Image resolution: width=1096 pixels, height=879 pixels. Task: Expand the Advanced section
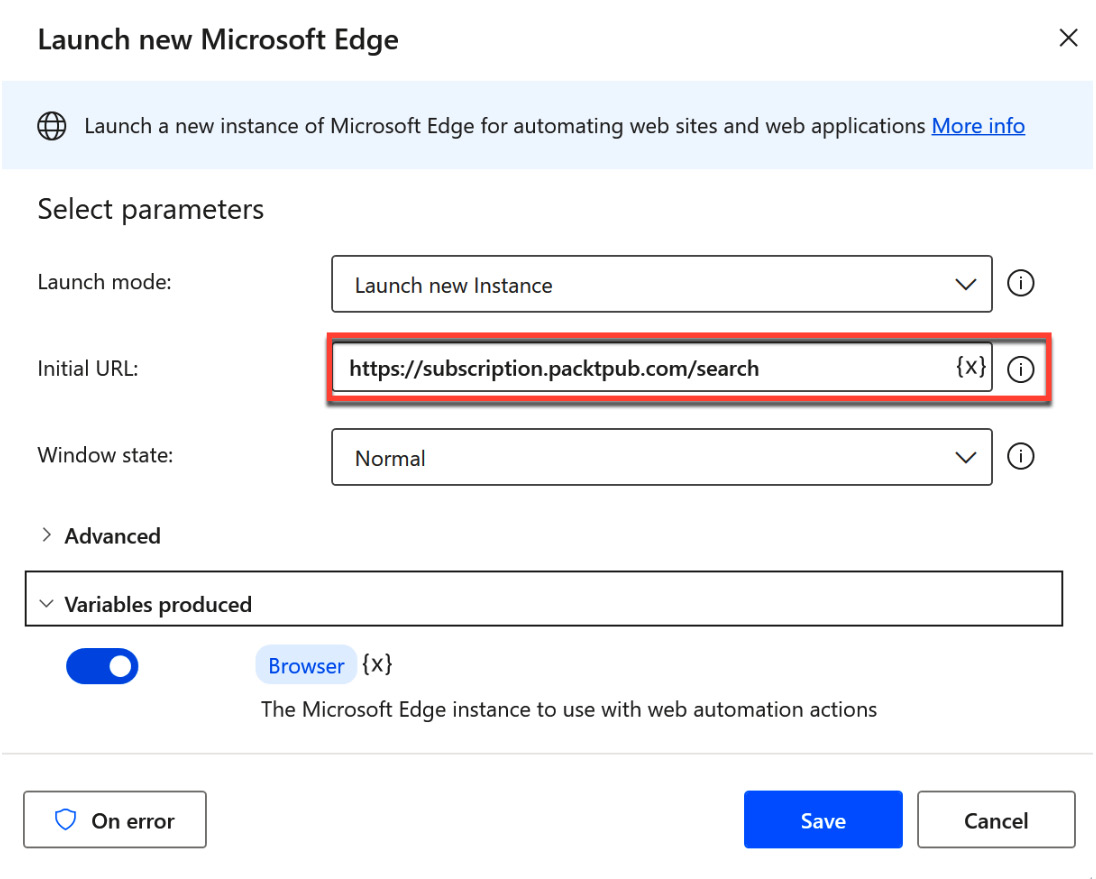click(x=100, y=536)
